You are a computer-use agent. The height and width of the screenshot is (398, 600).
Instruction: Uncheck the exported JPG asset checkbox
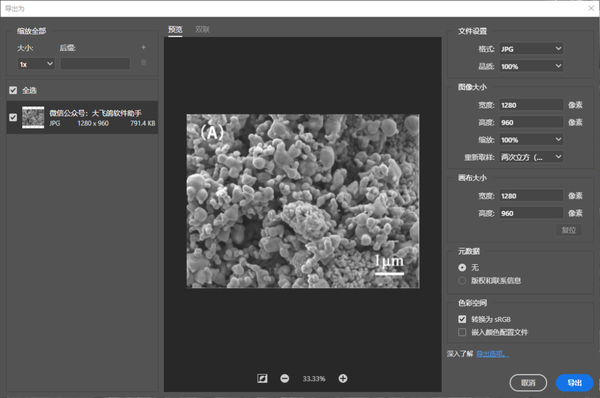click(x=13, y=117)
